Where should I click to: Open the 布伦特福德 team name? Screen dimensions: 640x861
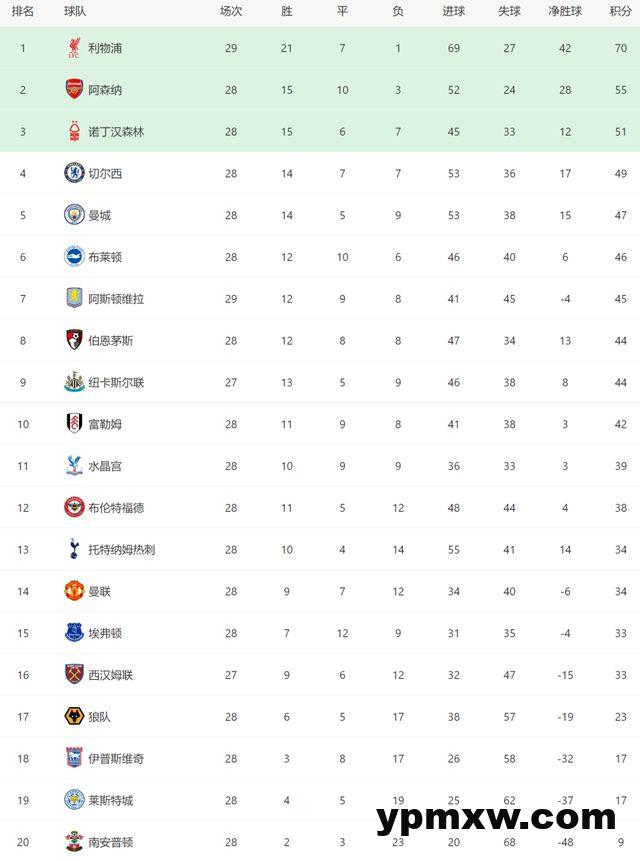click(x=115, y=508)
